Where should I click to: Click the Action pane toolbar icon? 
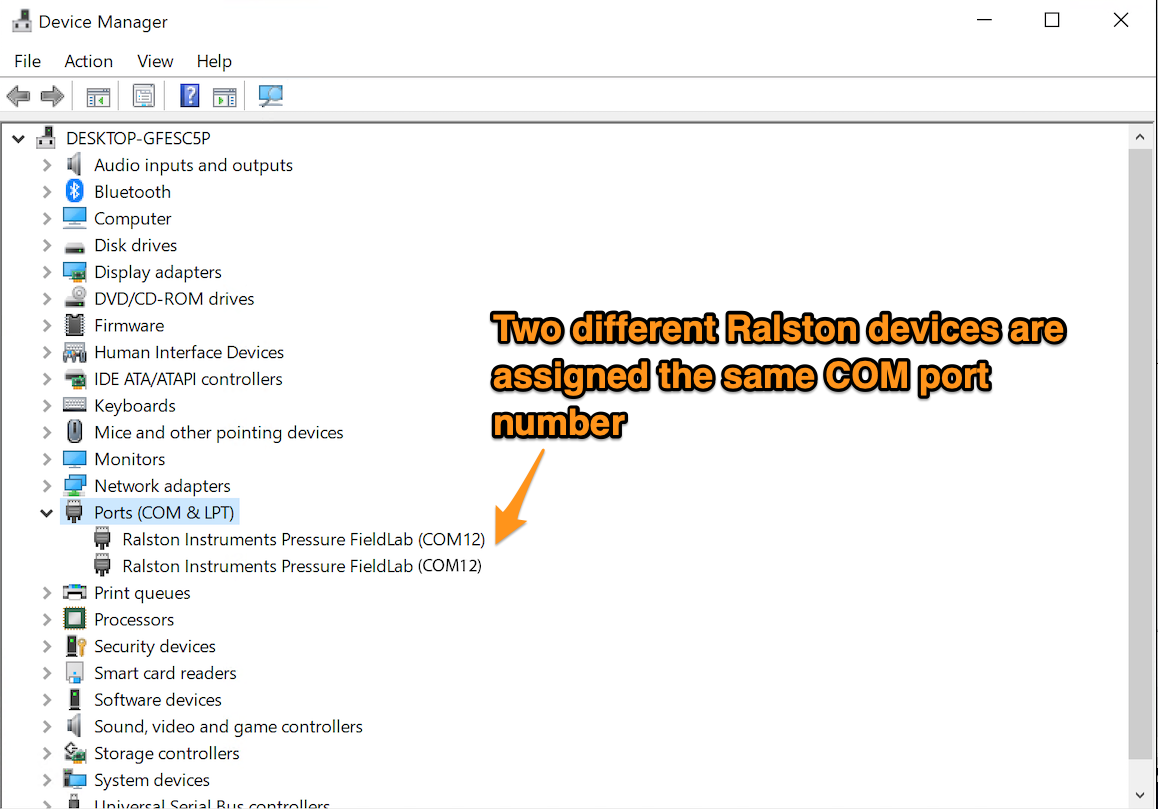click(225, 97)
